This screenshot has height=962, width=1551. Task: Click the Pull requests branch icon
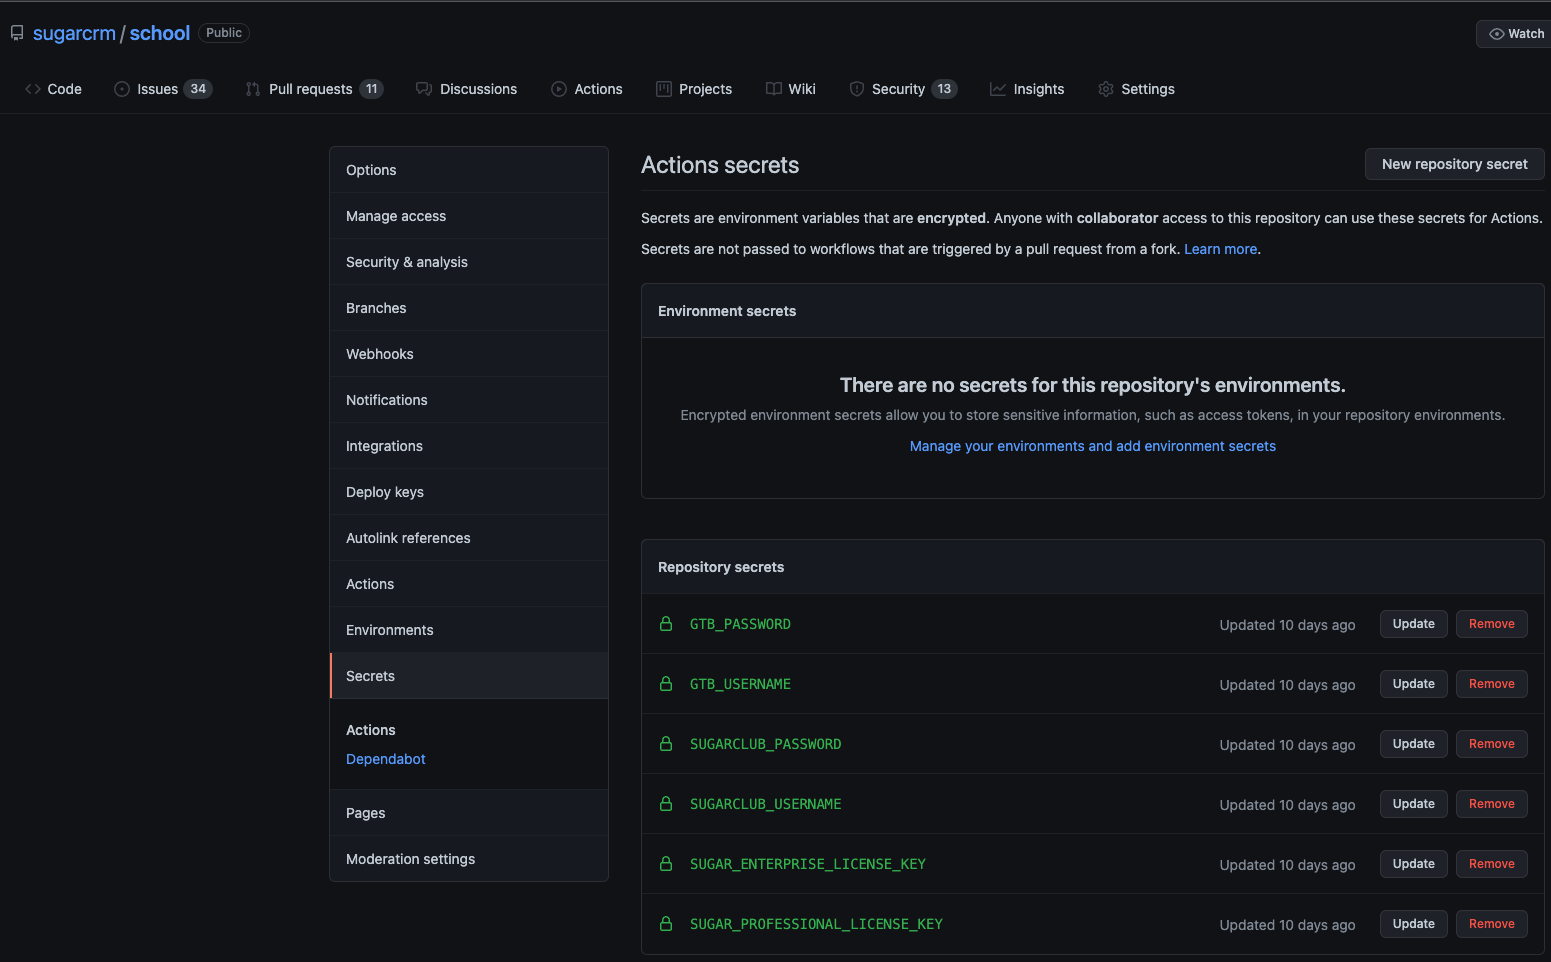click(253, 89)
